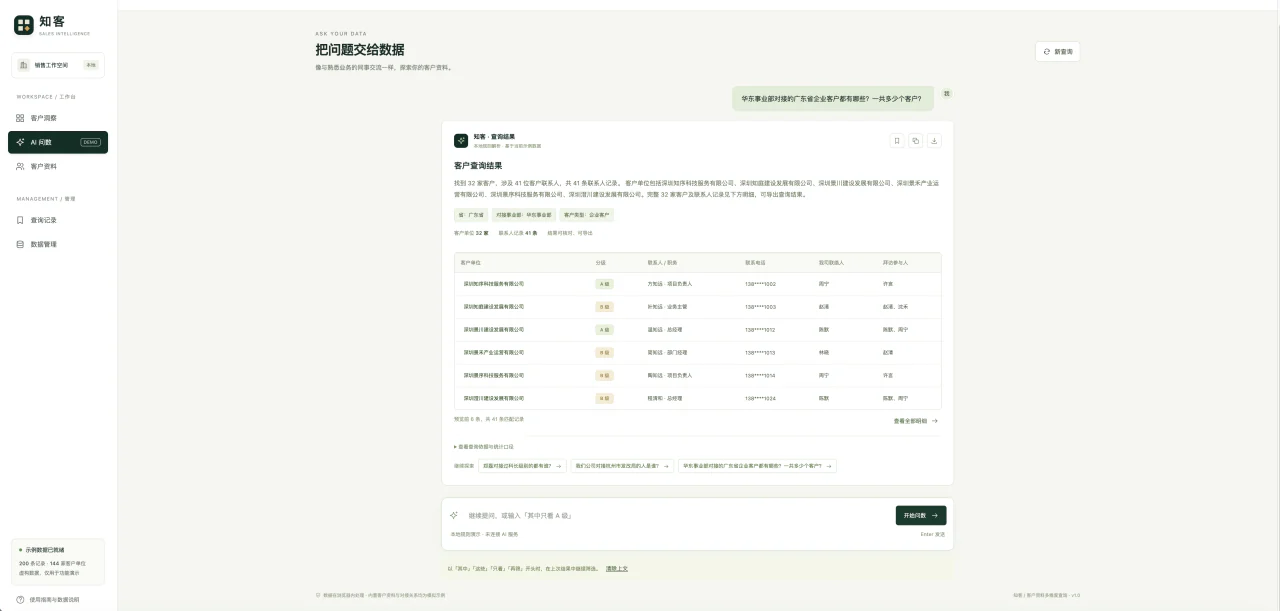1280x611 pixels.
Task: Click the sparkle icon in the input box
Action: (454, 515)
